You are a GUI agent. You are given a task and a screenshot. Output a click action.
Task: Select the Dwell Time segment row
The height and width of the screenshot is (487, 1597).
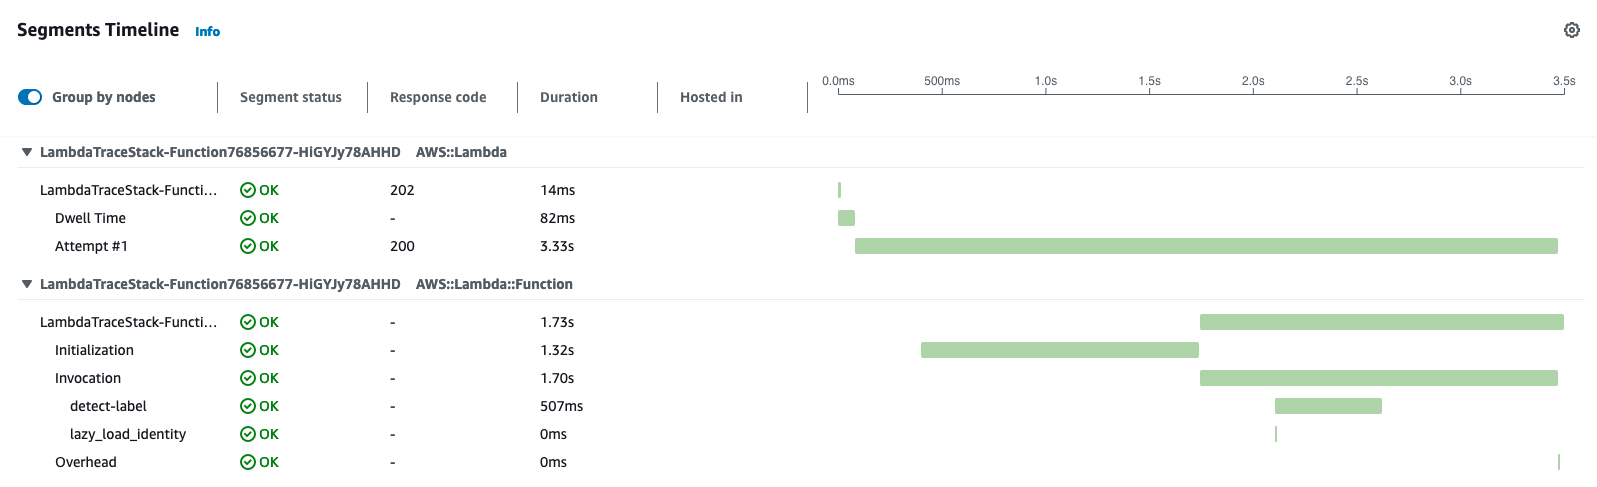click(x=90, y=218)
